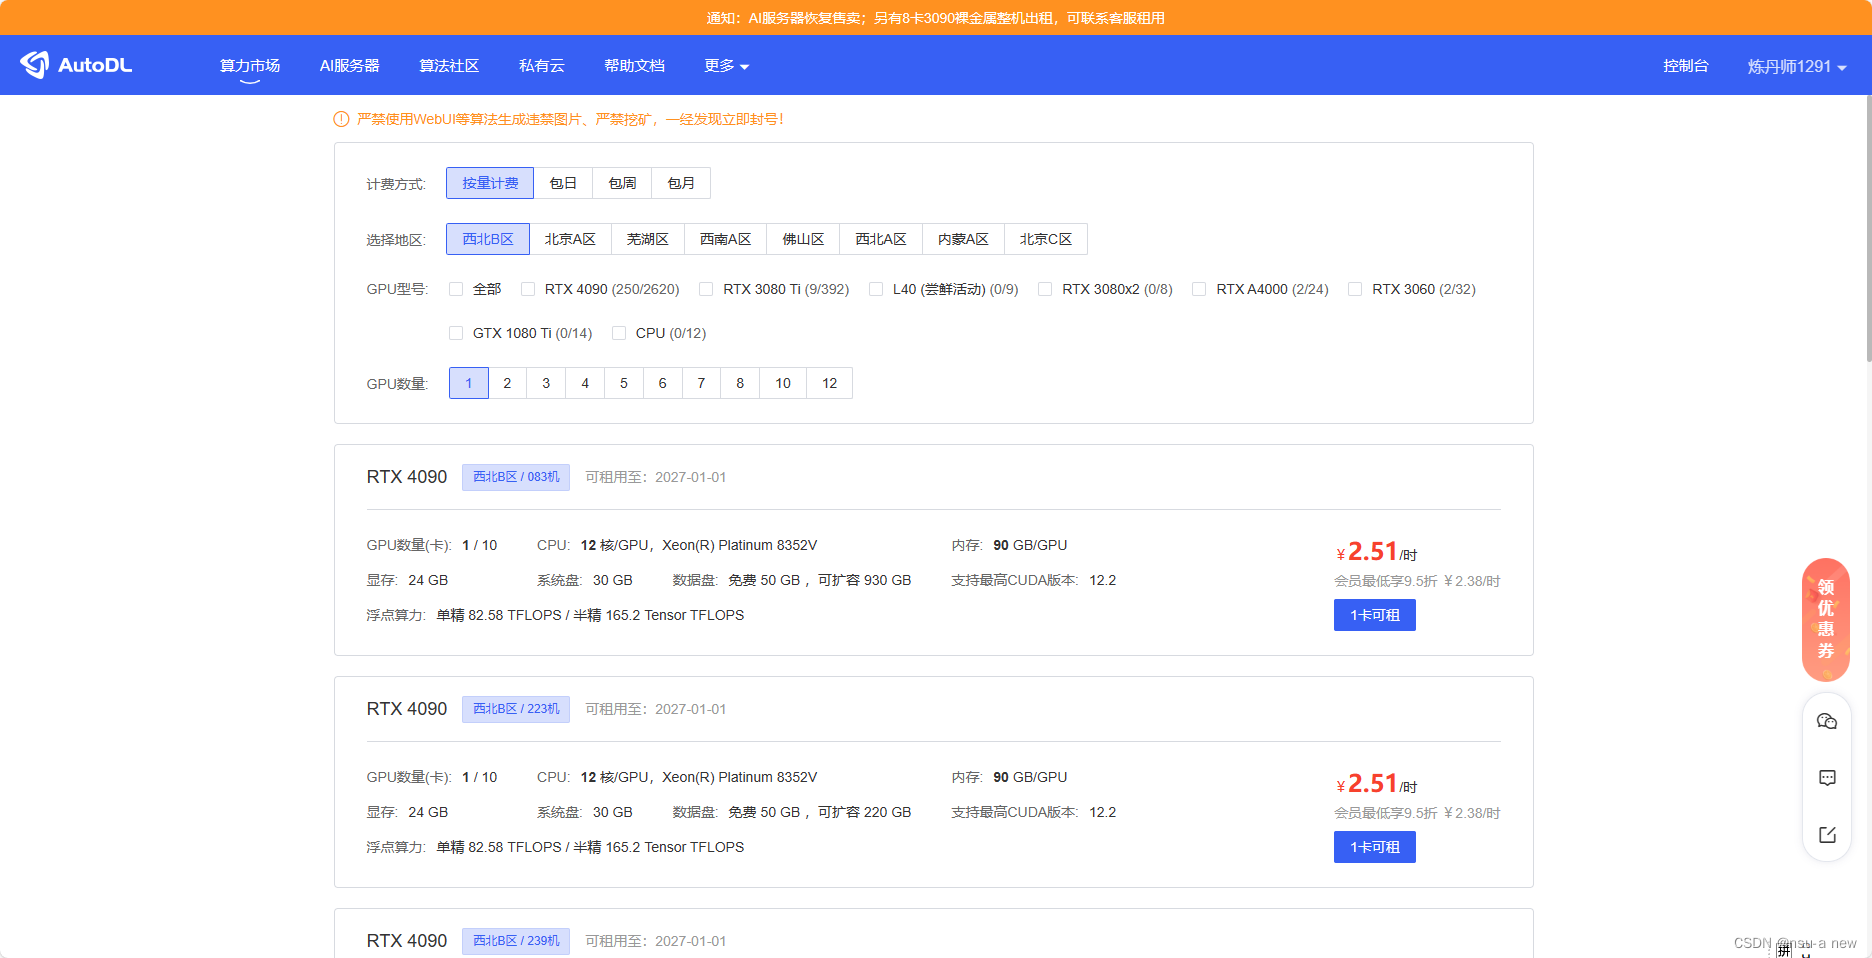Open AI服务器 in the nav bar
This screenshot has height=958, width=1872.
349,66
